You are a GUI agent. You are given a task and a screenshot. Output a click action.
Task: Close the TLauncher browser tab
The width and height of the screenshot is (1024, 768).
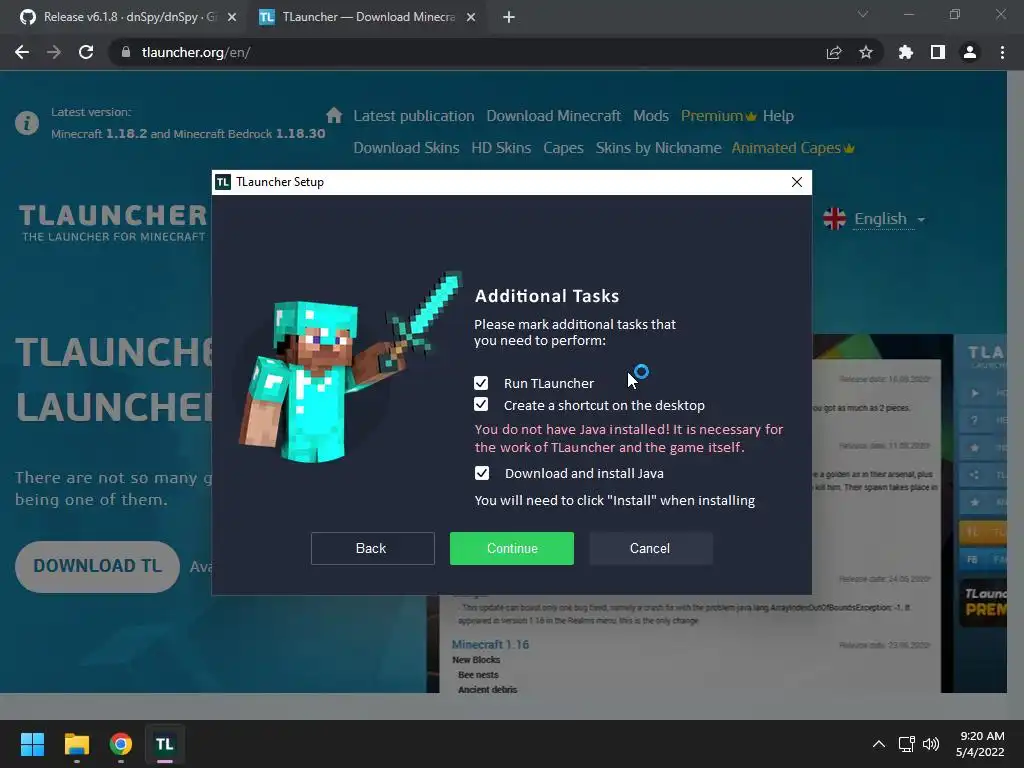[471, 18]
